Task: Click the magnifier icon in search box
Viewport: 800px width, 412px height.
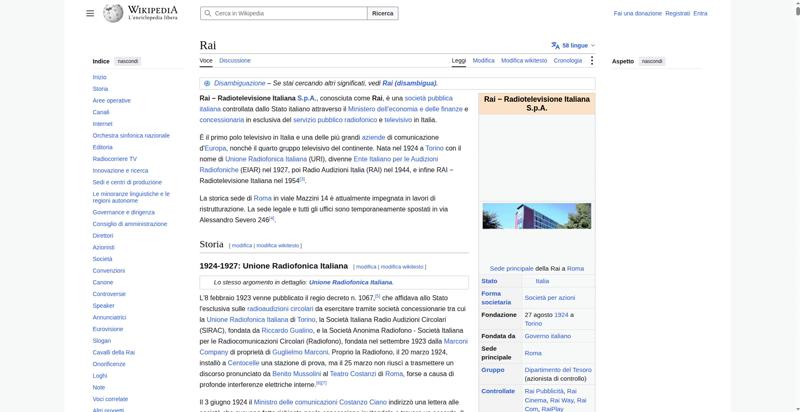Action: (208, 13)
